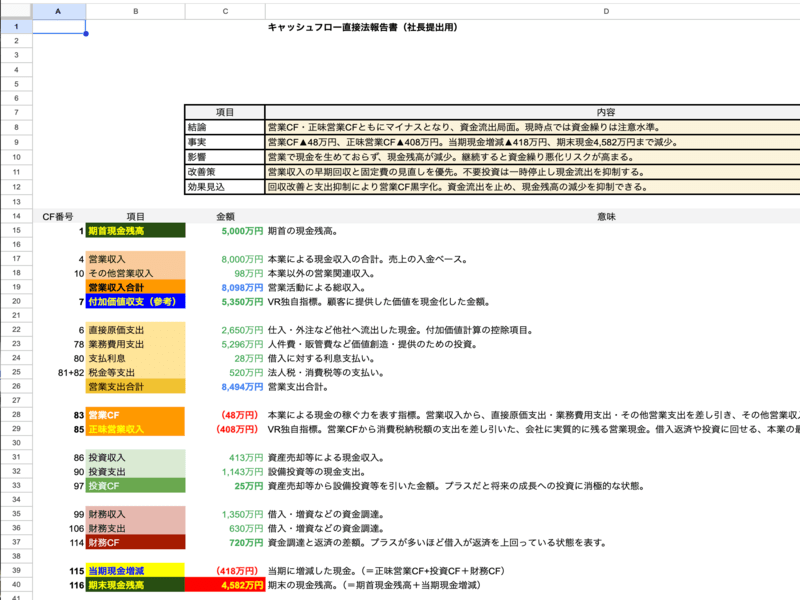Select the yellow 当期現金増減 cell
This screenshot has height=600, width=800.
coord(135,570)
